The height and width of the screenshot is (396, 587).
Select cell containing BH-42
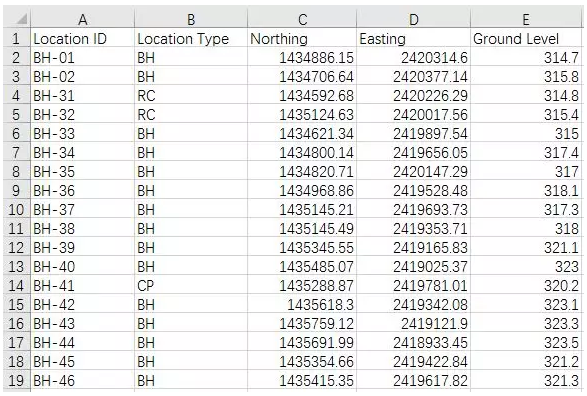[82, 305]
